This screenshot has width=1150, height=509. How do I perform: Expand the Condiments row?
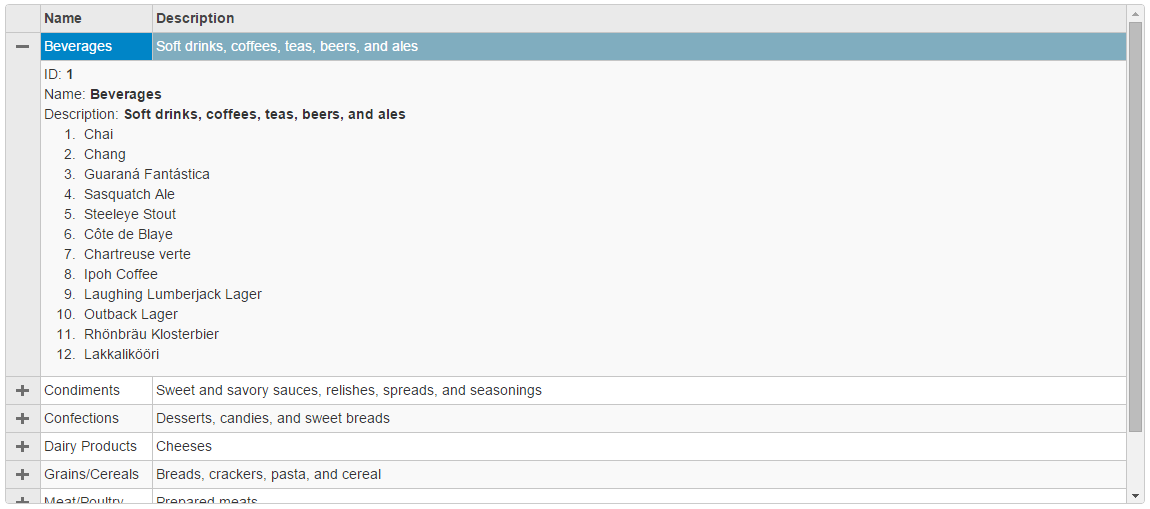(x=23, y=390)
